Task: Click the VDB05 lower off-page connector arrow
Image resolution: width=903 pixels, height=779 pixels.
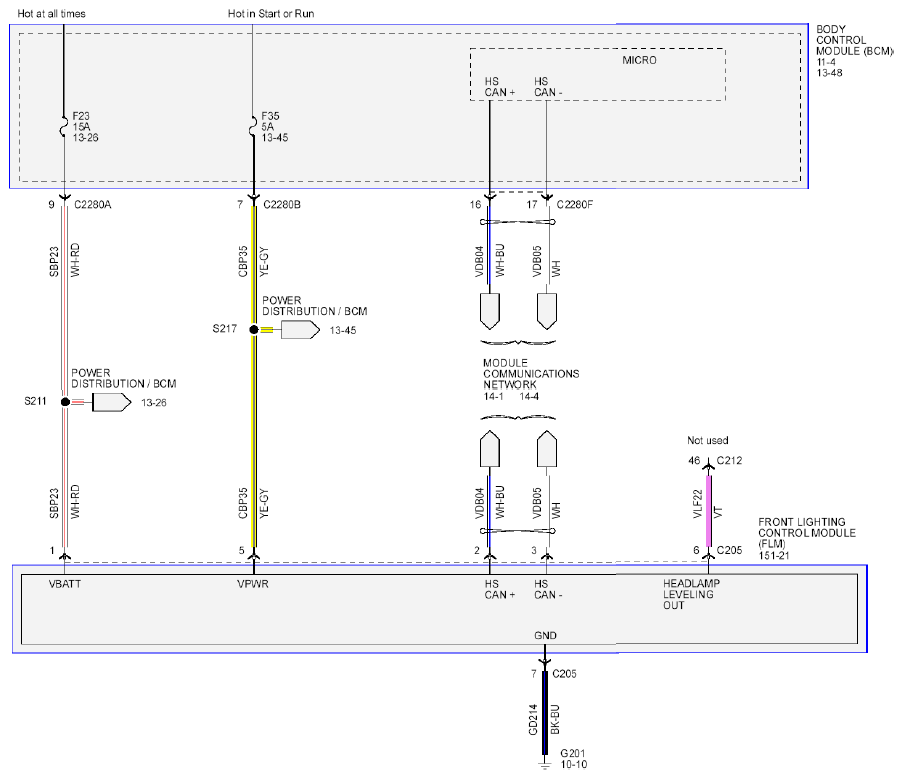Action: pos(547,449)
